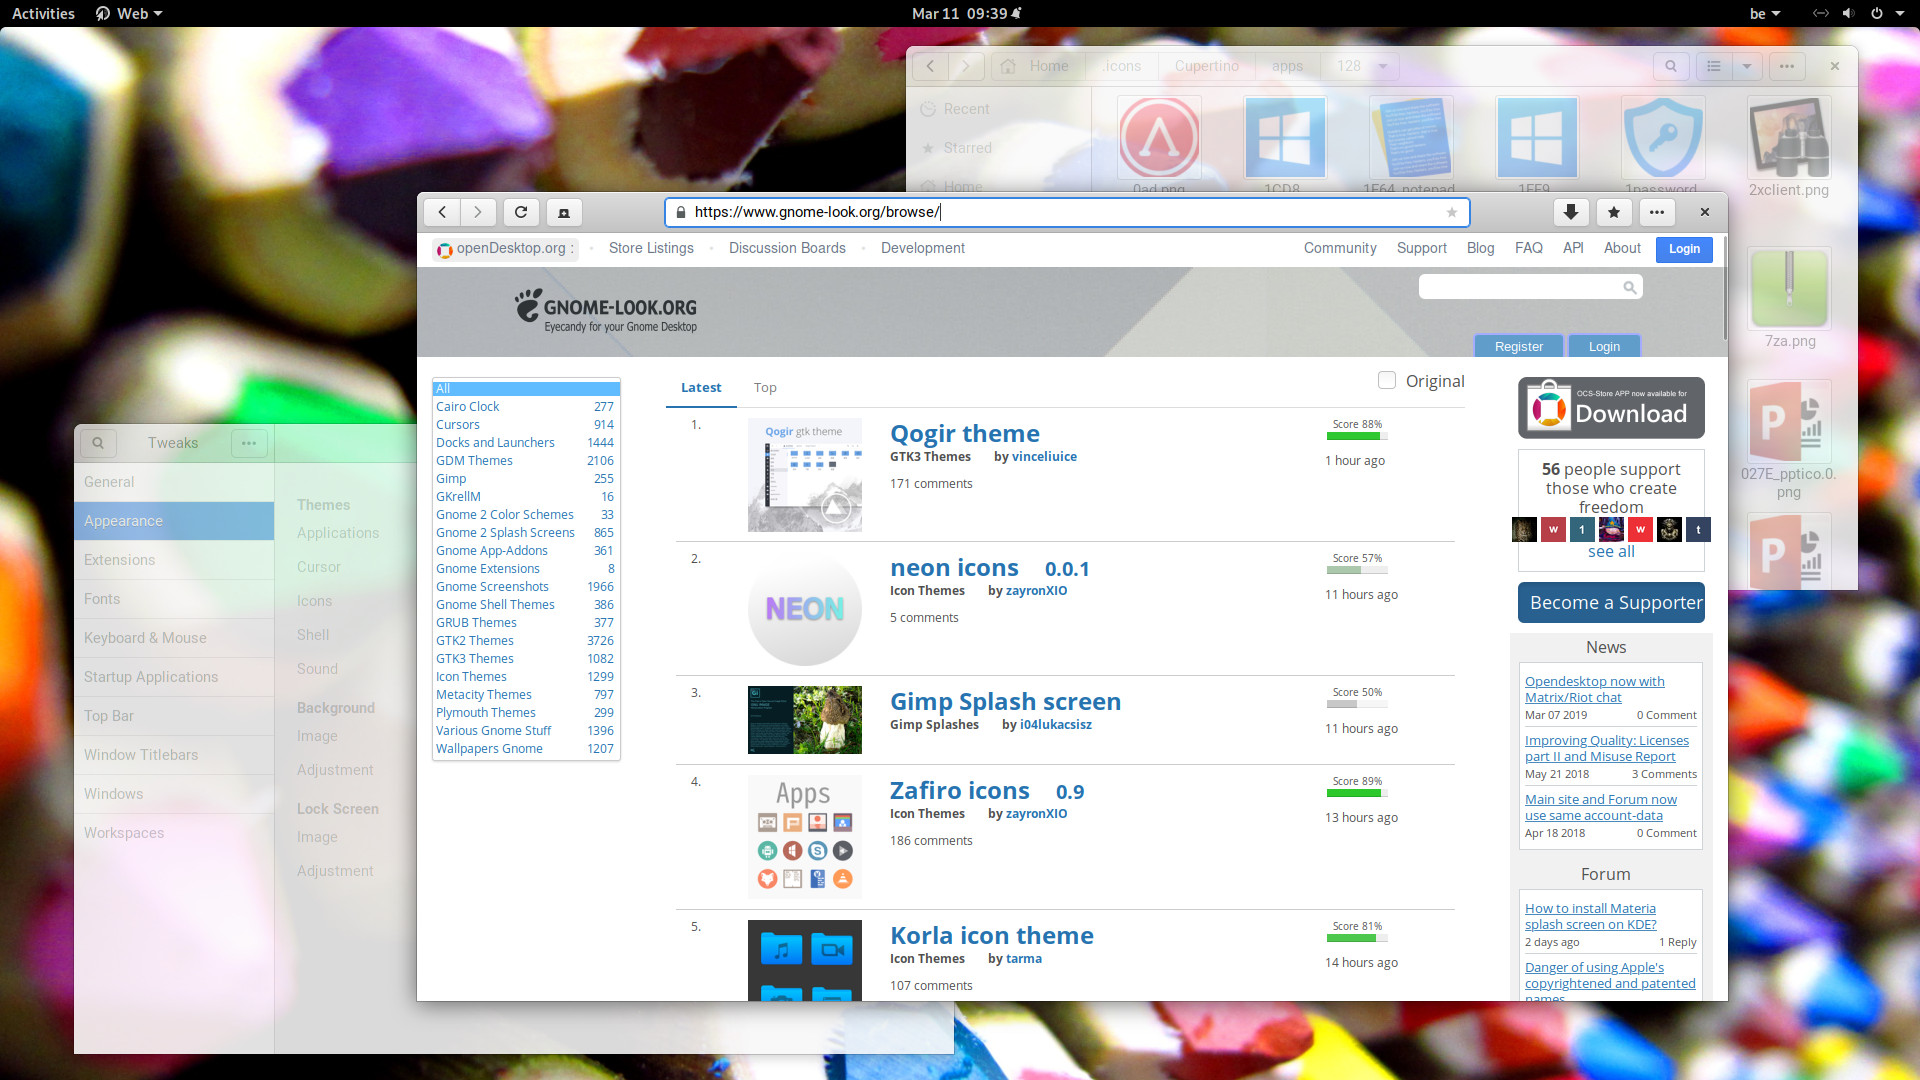
Task: Enable the Original checkbox
Action: [1387, 380]
